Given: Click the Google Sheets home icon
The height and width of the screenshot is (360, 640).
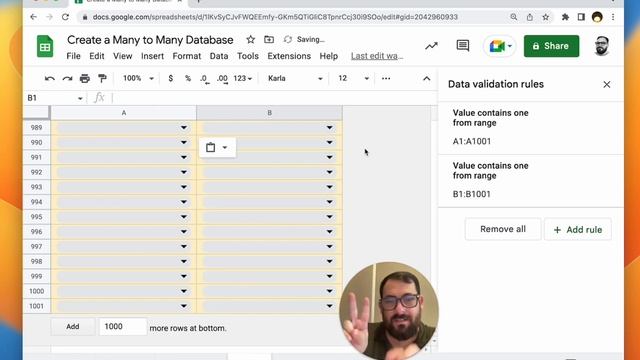Looking at the screenshot, I should click(45, 46).
